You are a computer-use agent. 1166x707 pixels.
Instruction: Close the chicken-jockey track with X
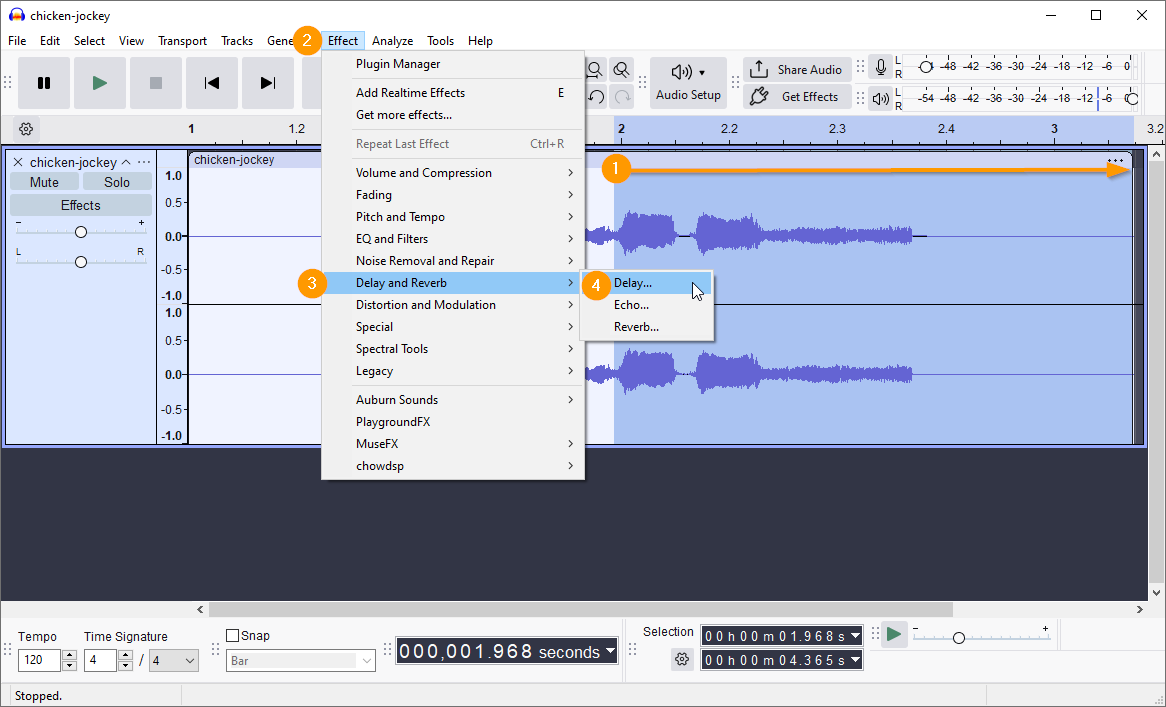click(18, 162)
